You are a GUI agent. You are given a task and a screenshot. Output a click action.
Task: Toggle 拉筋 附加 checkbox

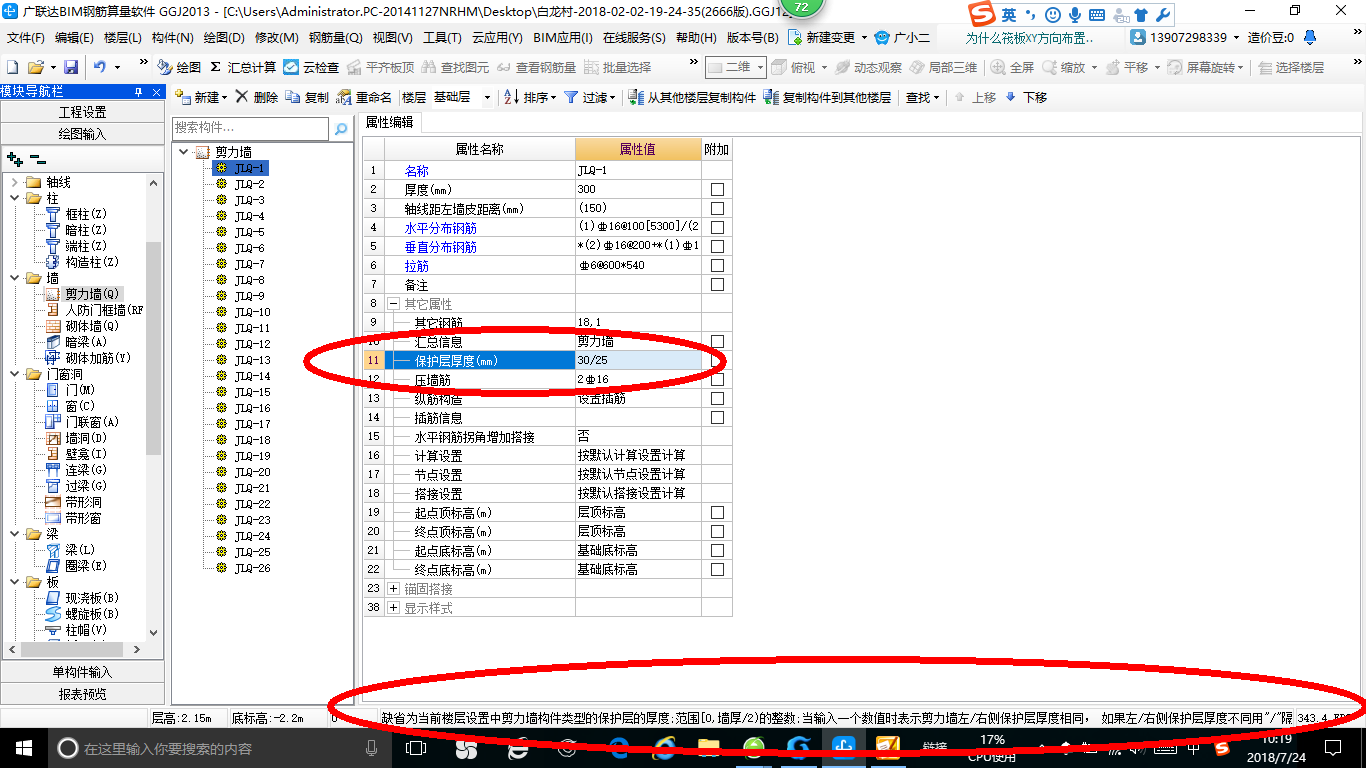coord(717,266)
